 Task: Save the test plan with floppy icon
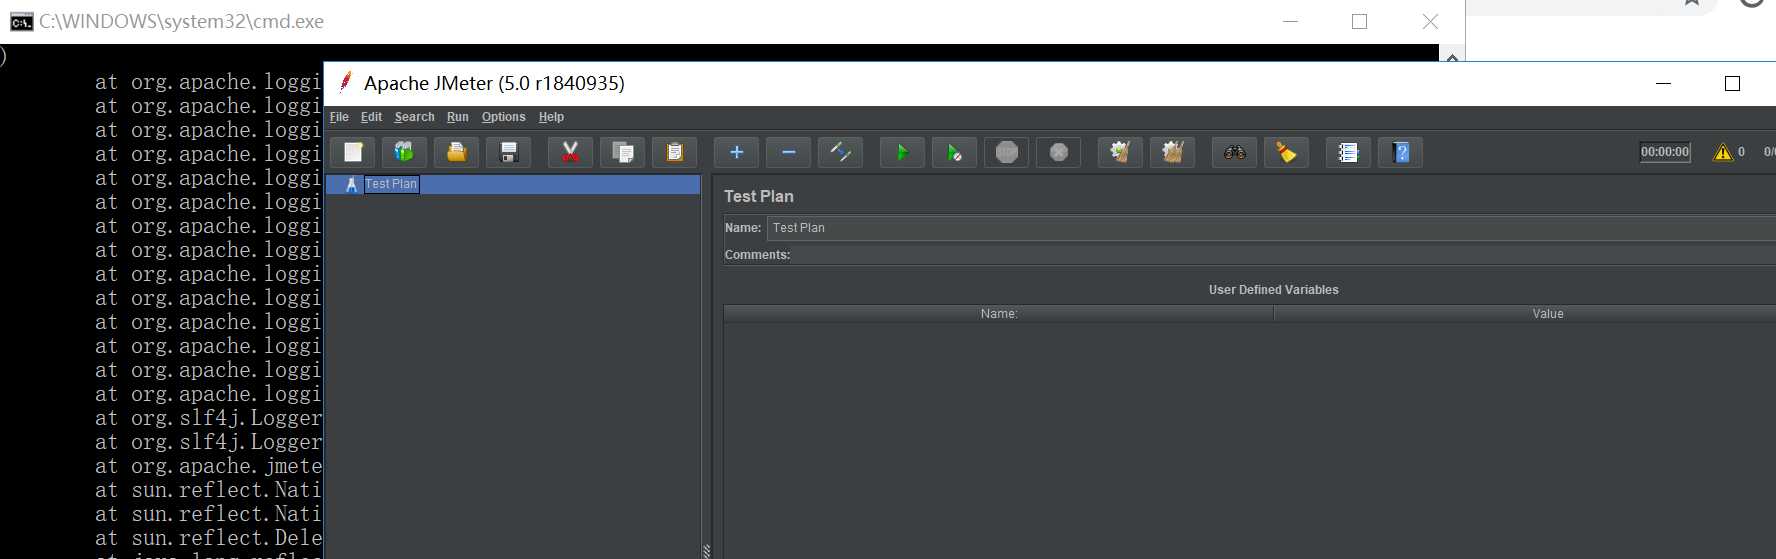(x=509, y=152)
